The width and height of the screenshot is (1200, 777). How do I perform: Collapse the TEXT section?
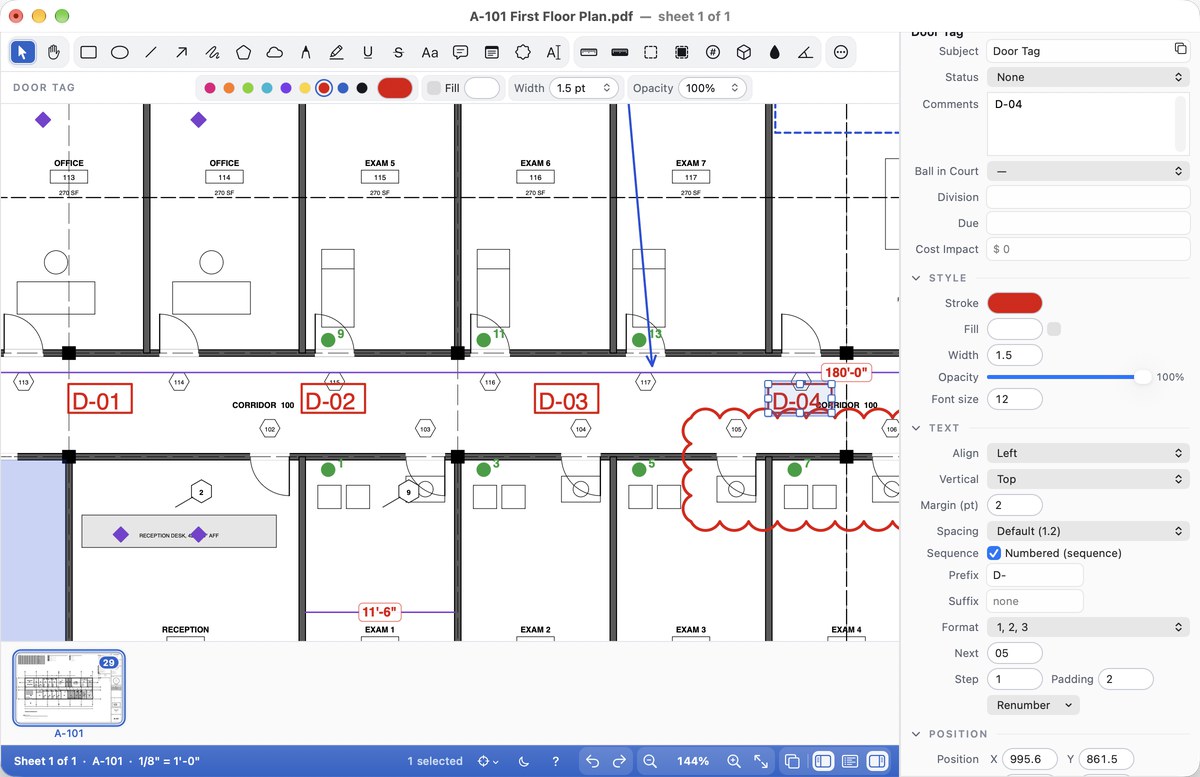click(917, 428)
